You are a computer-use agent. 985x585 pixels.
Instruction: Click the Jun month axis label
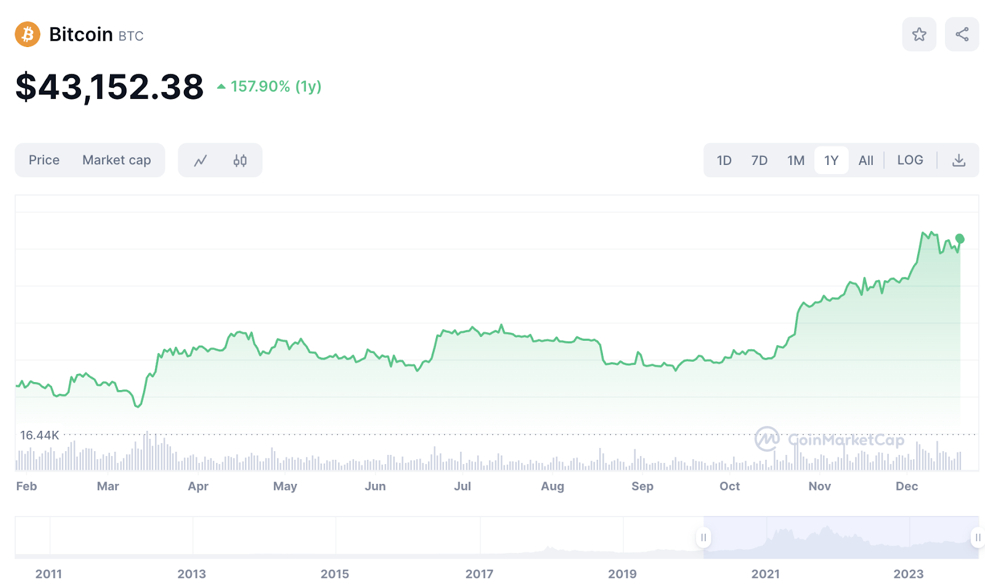(375, 486)
